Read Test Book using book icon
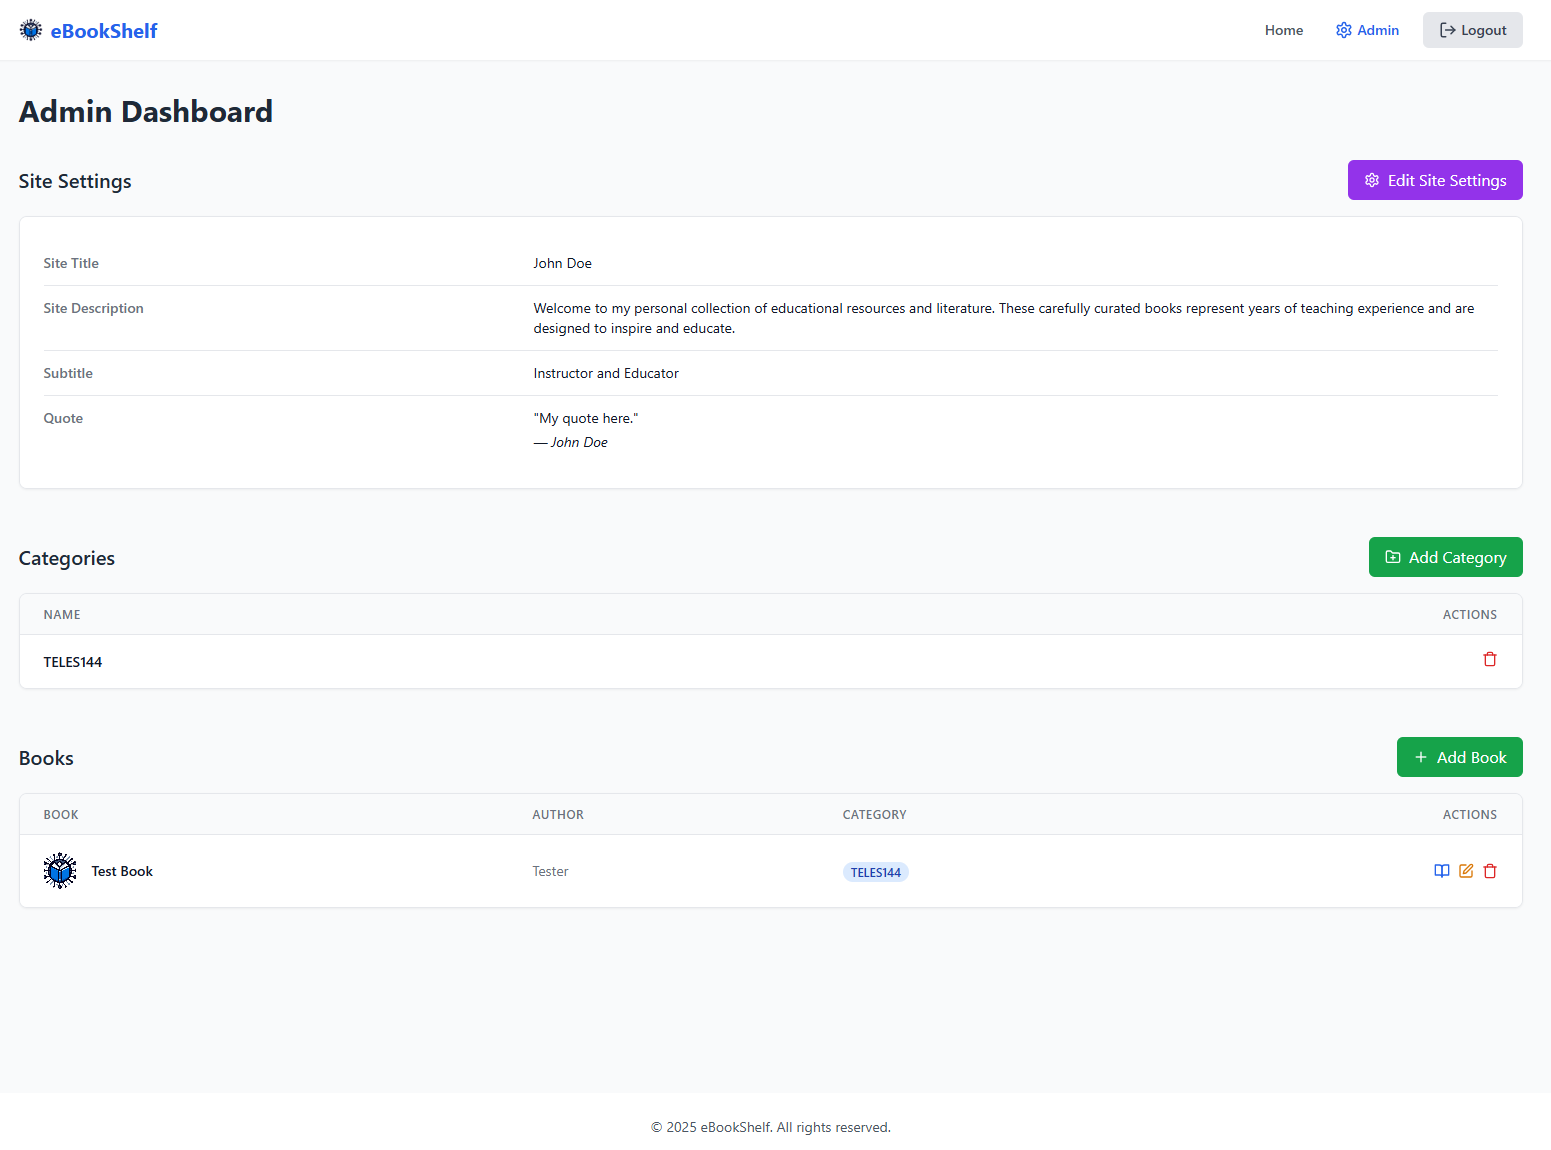This screenshot has width=1551, height=1150. 1442,871
